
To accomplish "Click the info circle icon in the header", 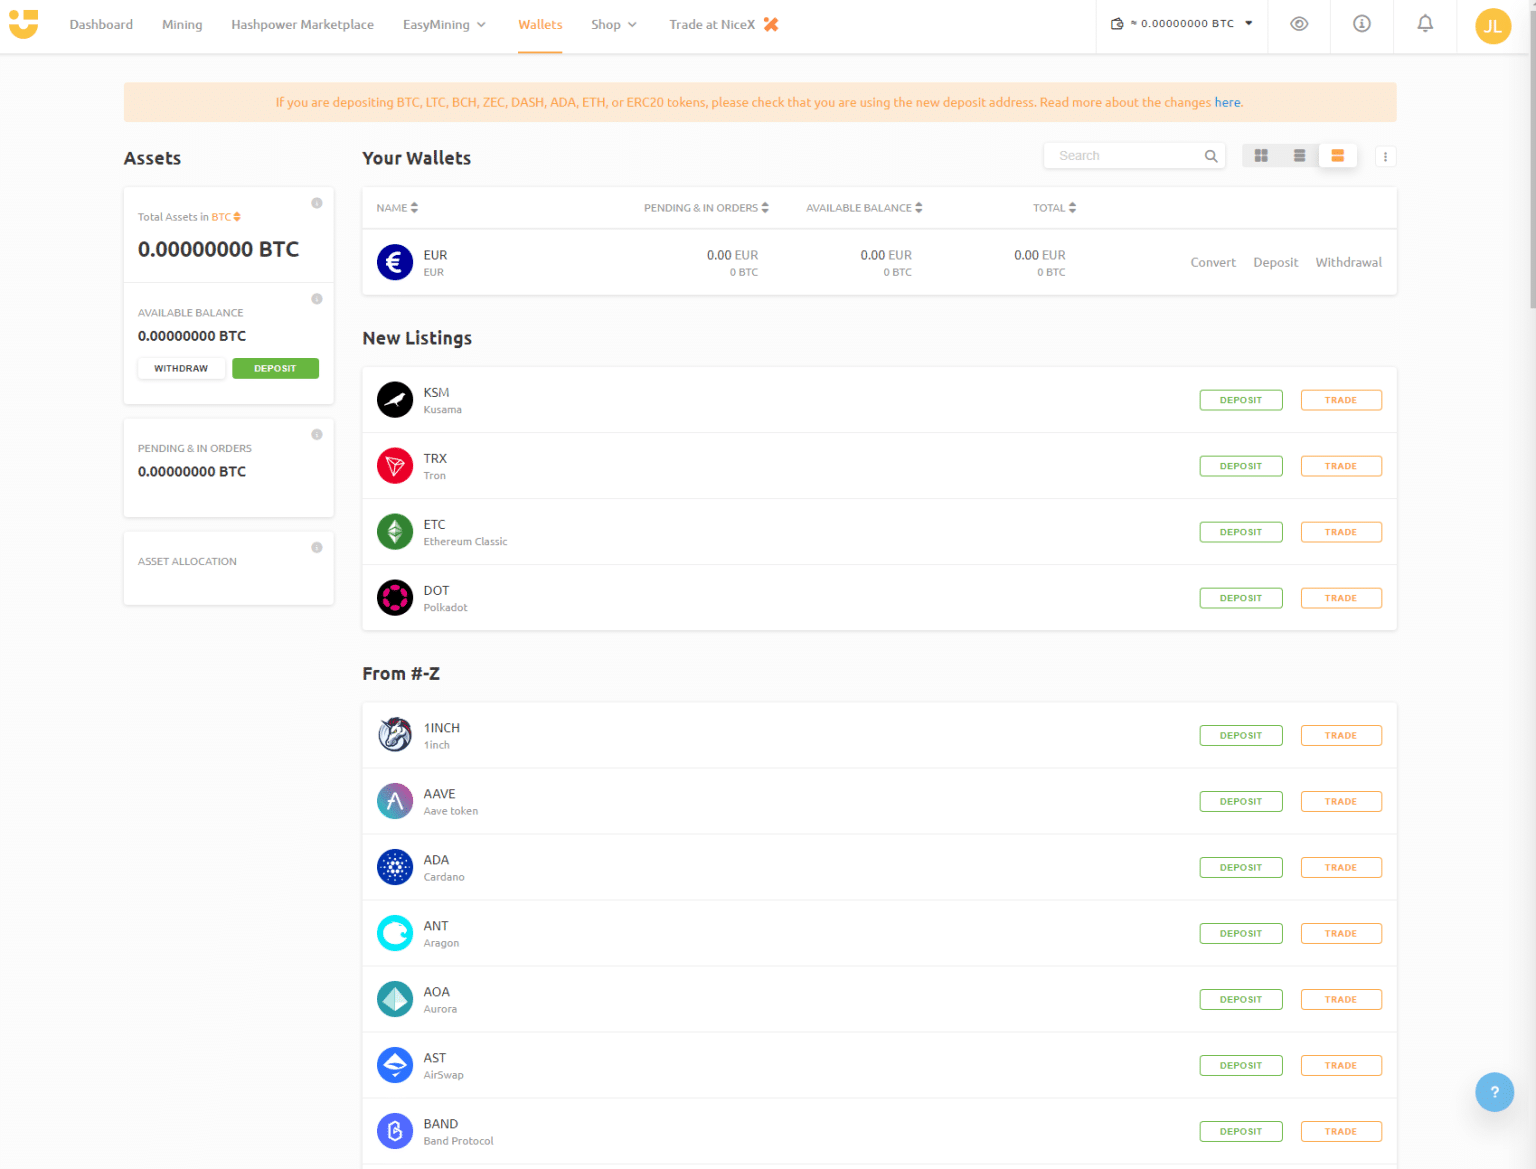I will pos(1361,24).
